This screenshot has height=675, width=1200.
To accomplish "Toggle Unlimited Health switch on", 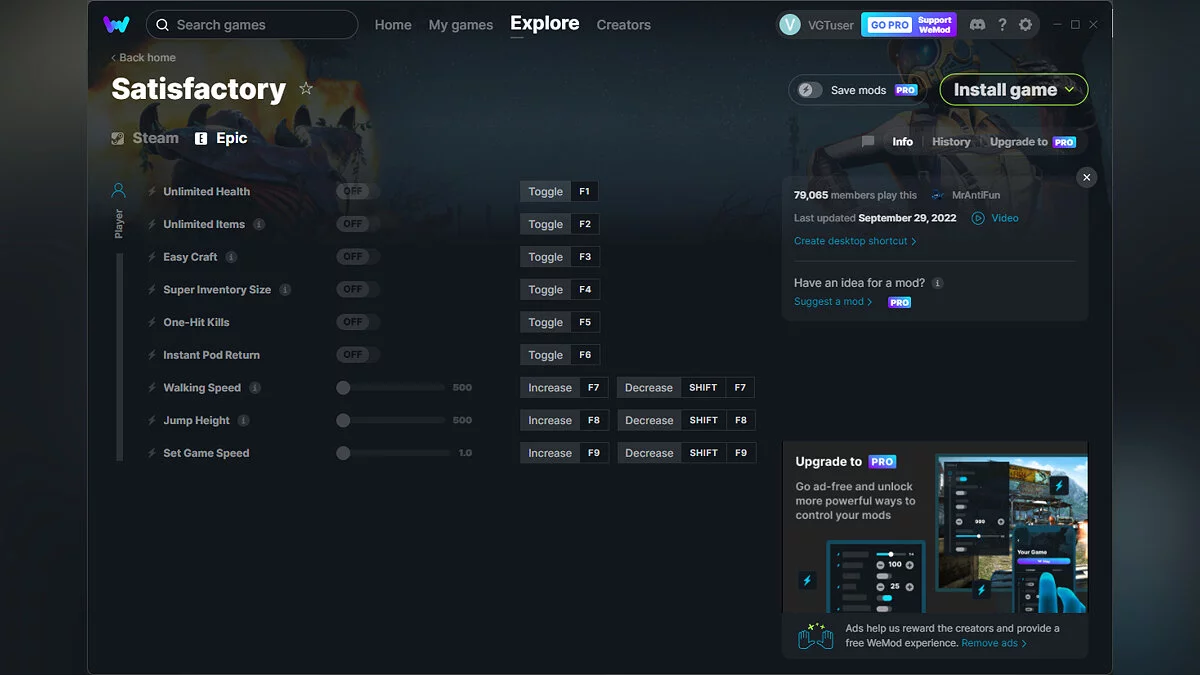I will pos(357,191).
